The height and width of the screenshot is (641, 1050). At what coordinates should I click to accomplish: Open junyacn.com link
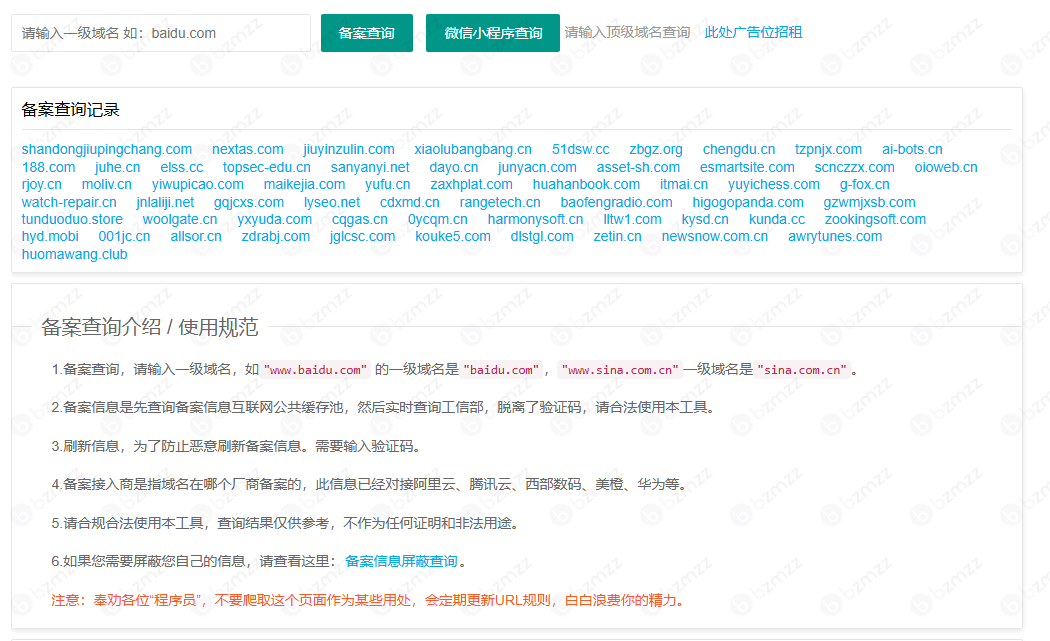point(537,167)
